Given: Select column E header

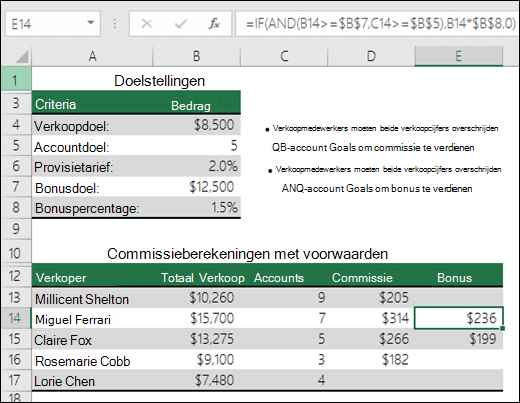Looking at the screenshot, I should coord(459,56).
